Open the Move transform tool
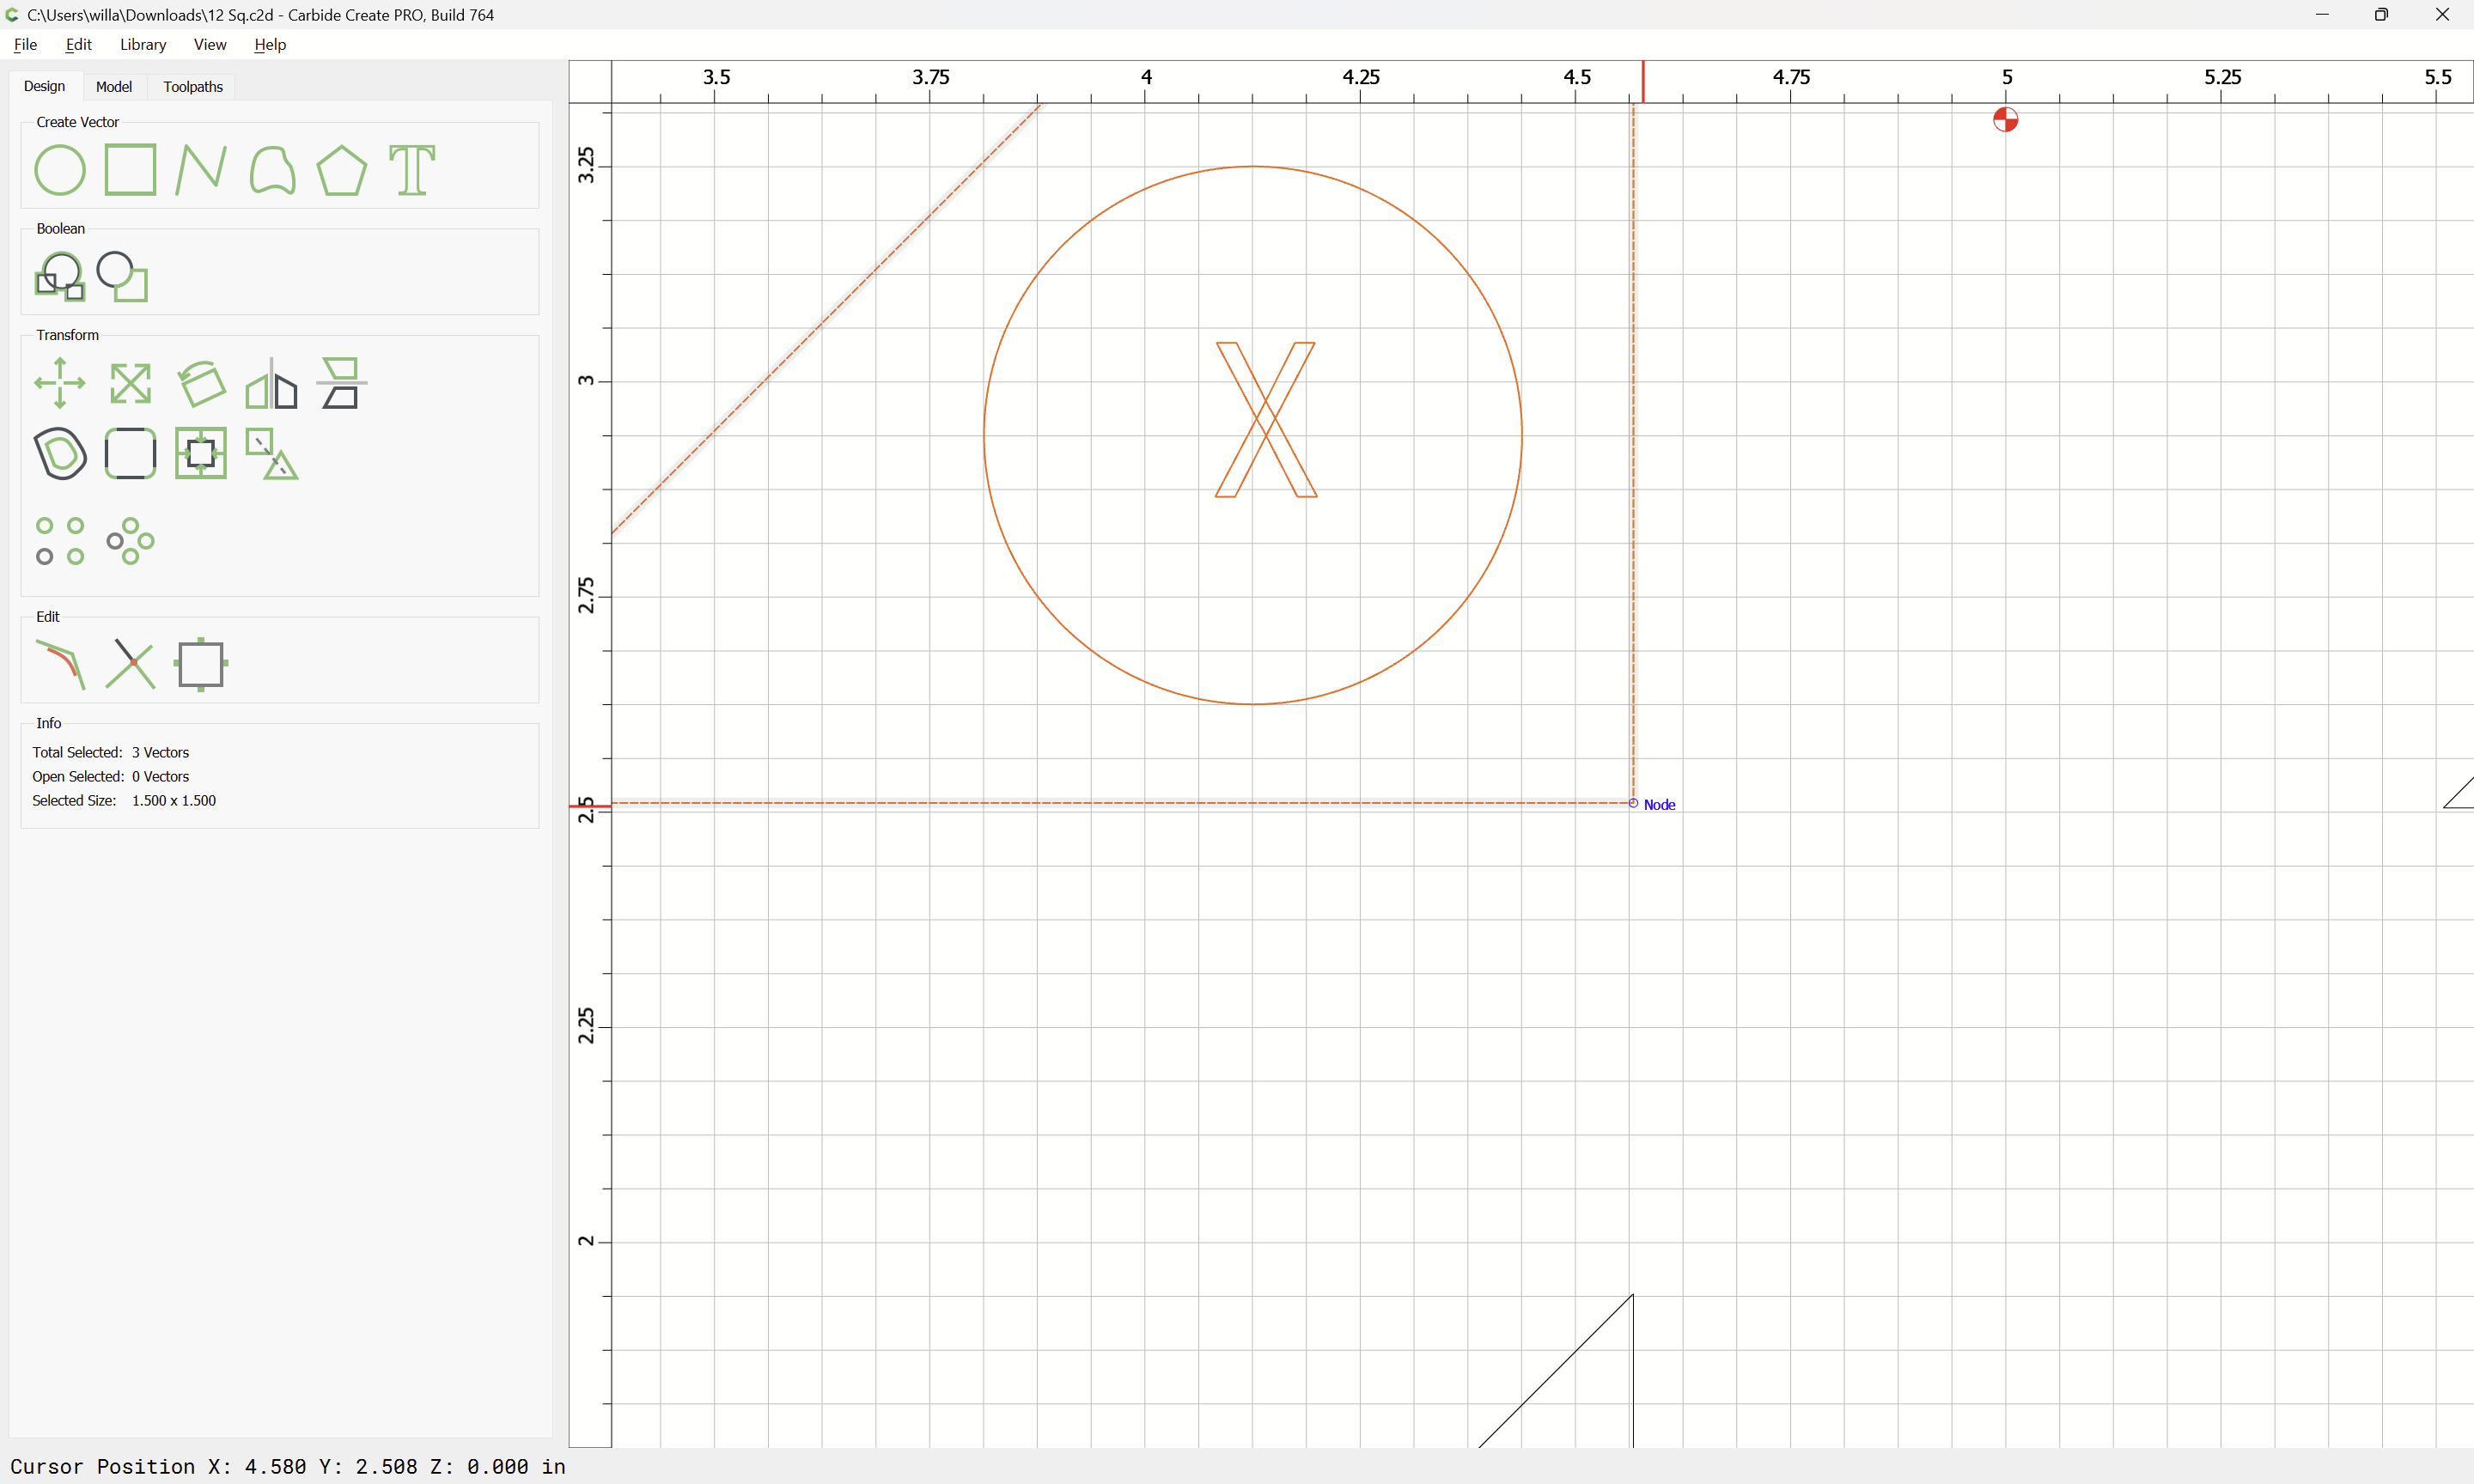Viewport: 2474px width, 1484px height. click(x=60, y=383)
